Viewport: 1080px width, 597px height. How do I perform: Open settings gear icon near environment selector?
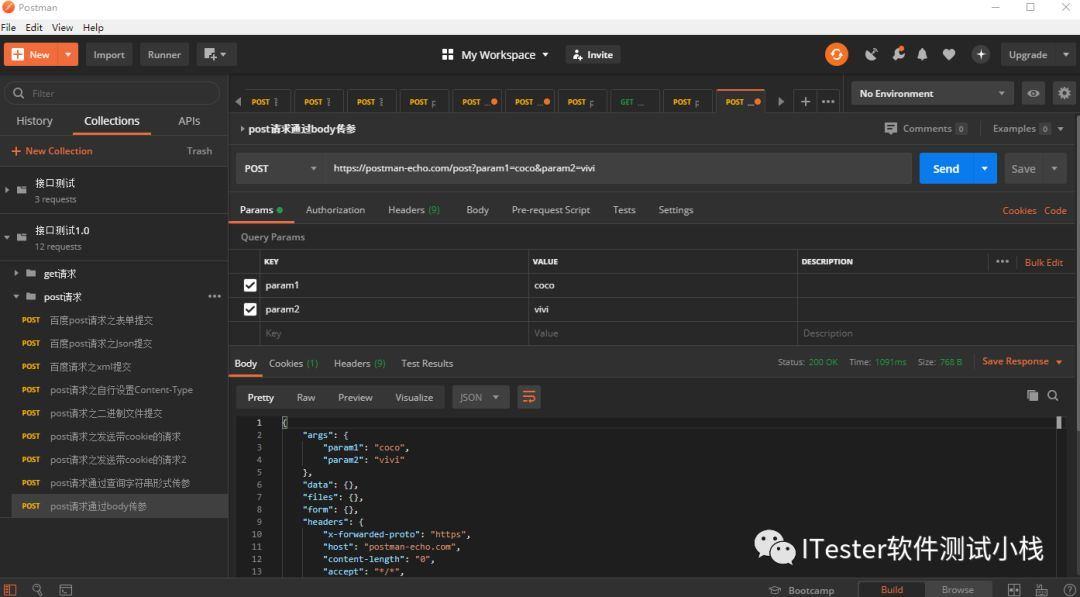(x=1064, y=94)
